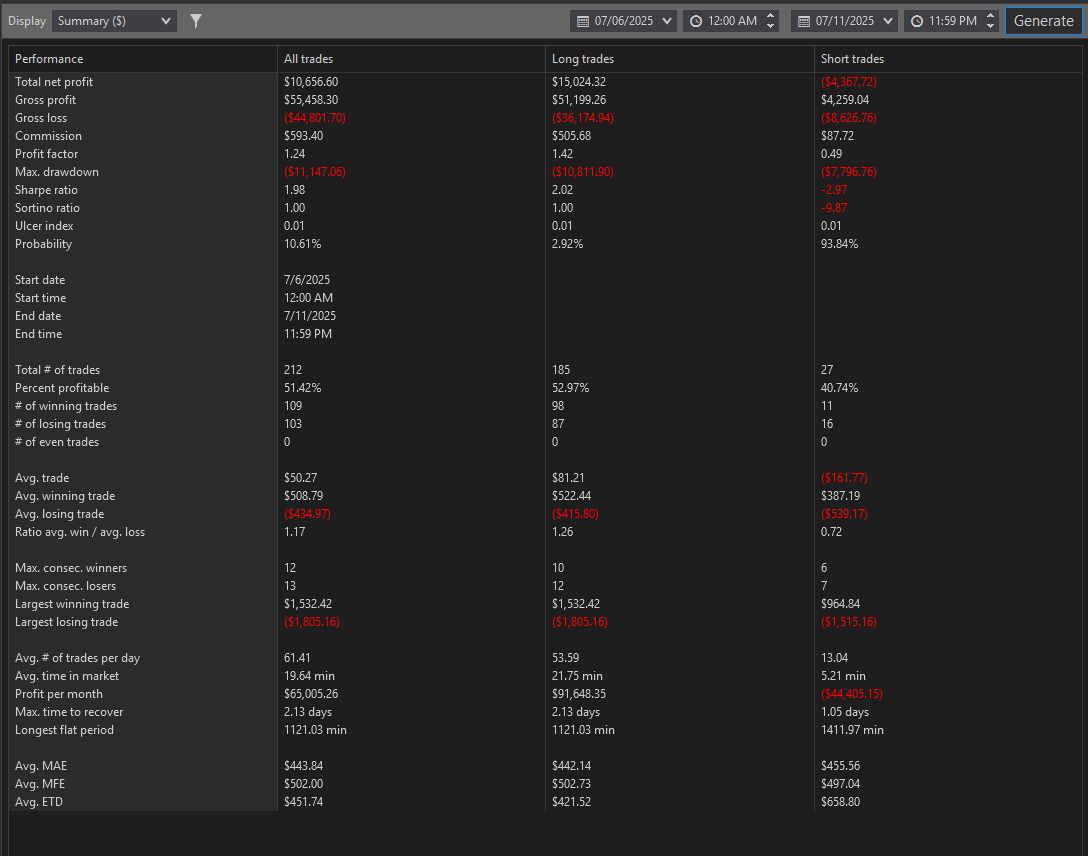Click Short trades net profit ($4,367.72)

click(x=849, y=82)
